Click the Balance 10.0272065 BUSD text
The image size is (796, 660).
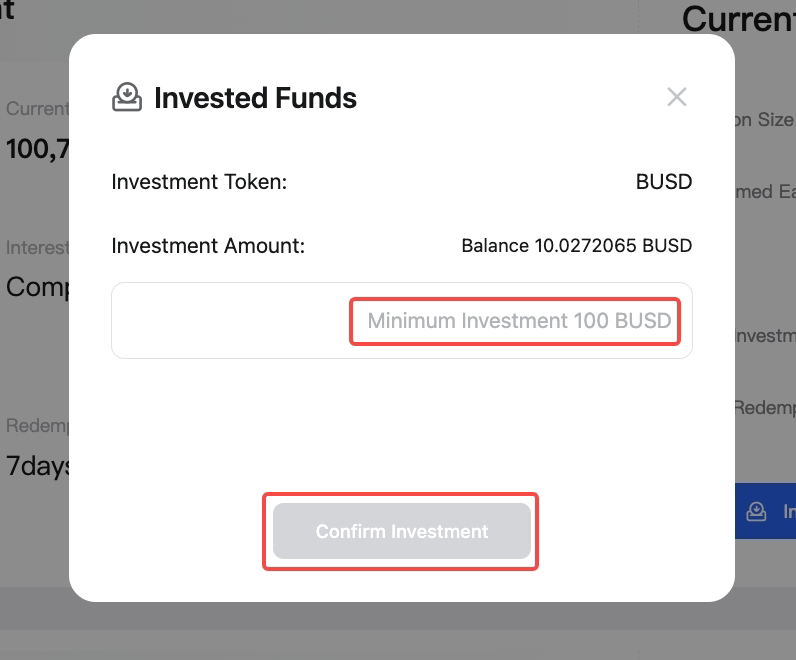click(576, 245)
